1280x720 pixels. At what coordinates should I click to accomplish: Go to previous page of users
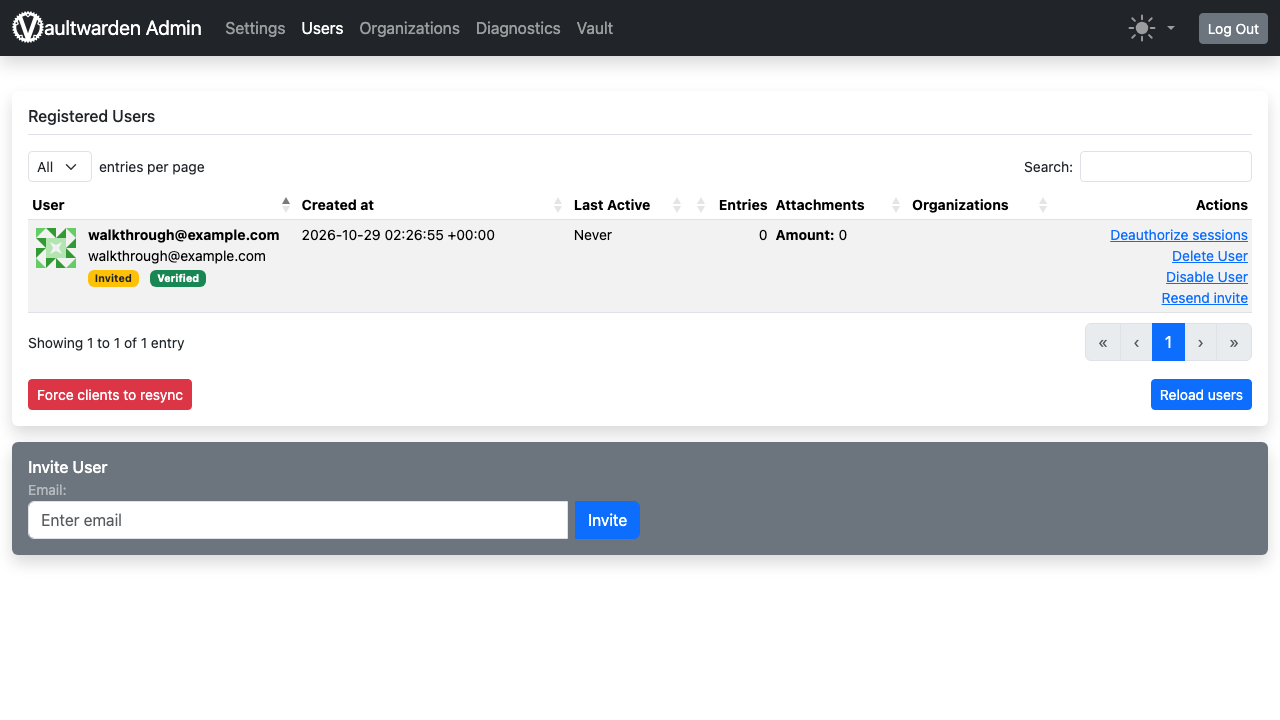pos(1136,342)
